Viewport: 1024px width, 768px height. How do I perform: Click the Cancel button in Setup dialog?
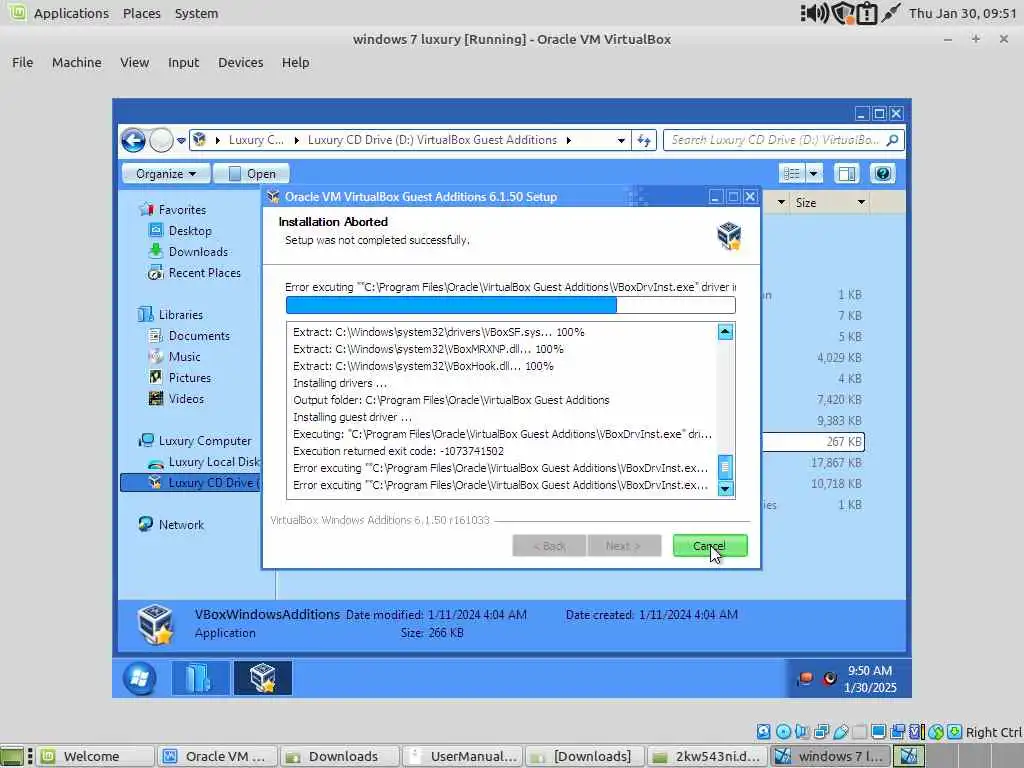pyautogui.click(x=710, y=546)
